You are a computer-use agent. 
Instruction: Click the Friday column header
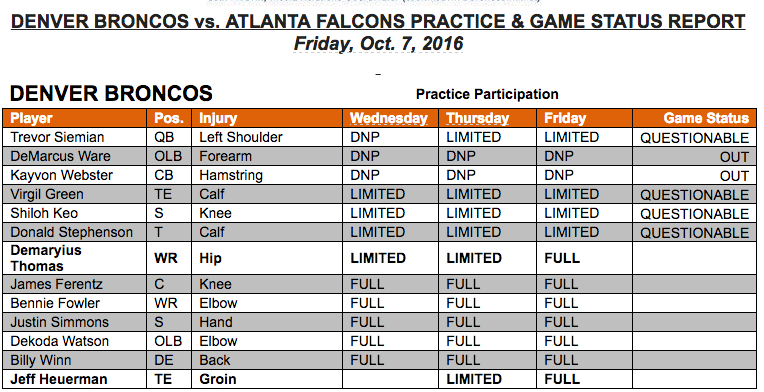pos(565,118)
